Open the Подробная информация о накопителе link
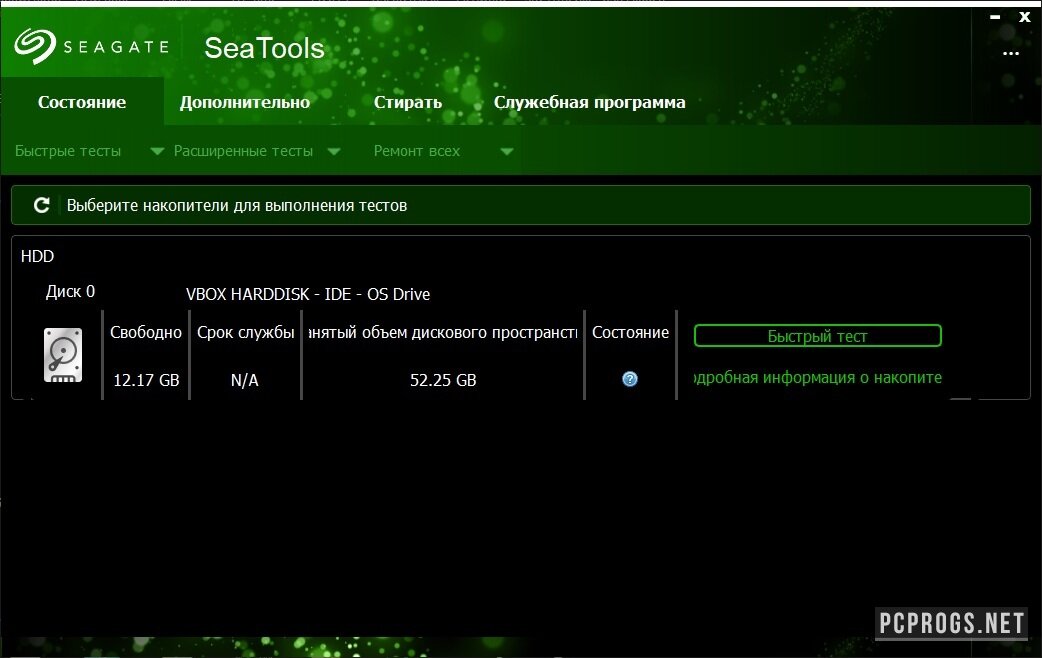Screen dimensions: 1042x658 point(817,378)
